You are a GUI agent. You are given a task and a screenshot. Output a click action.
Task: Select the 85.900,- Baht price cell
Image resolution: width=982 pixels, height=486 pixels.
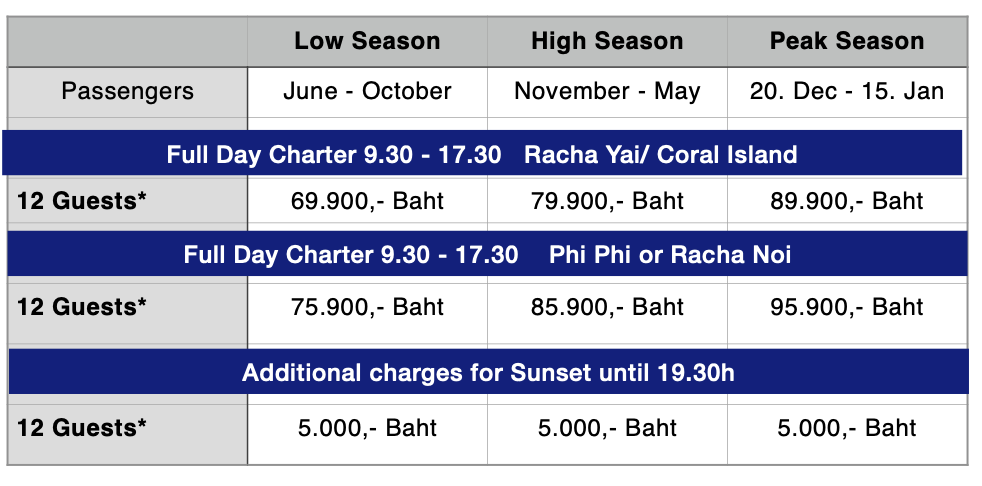(x=607, y=308)
